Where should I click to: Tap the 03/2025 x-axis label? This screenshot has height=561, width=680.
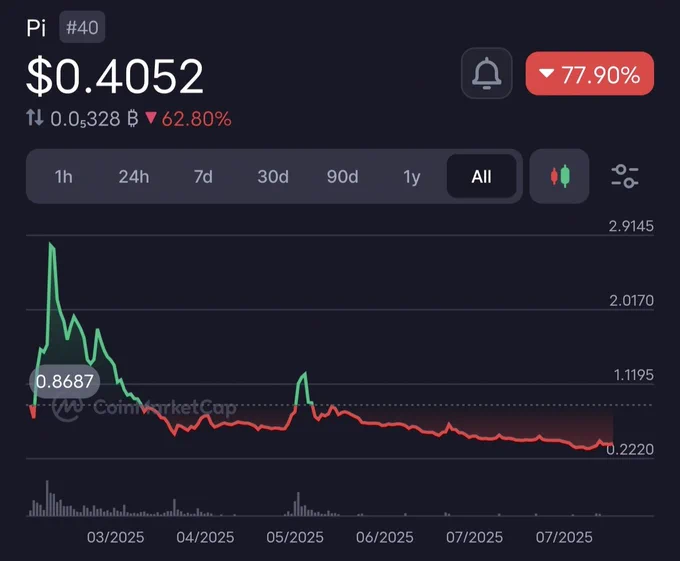pyautogui.click(x=115, y=537)
